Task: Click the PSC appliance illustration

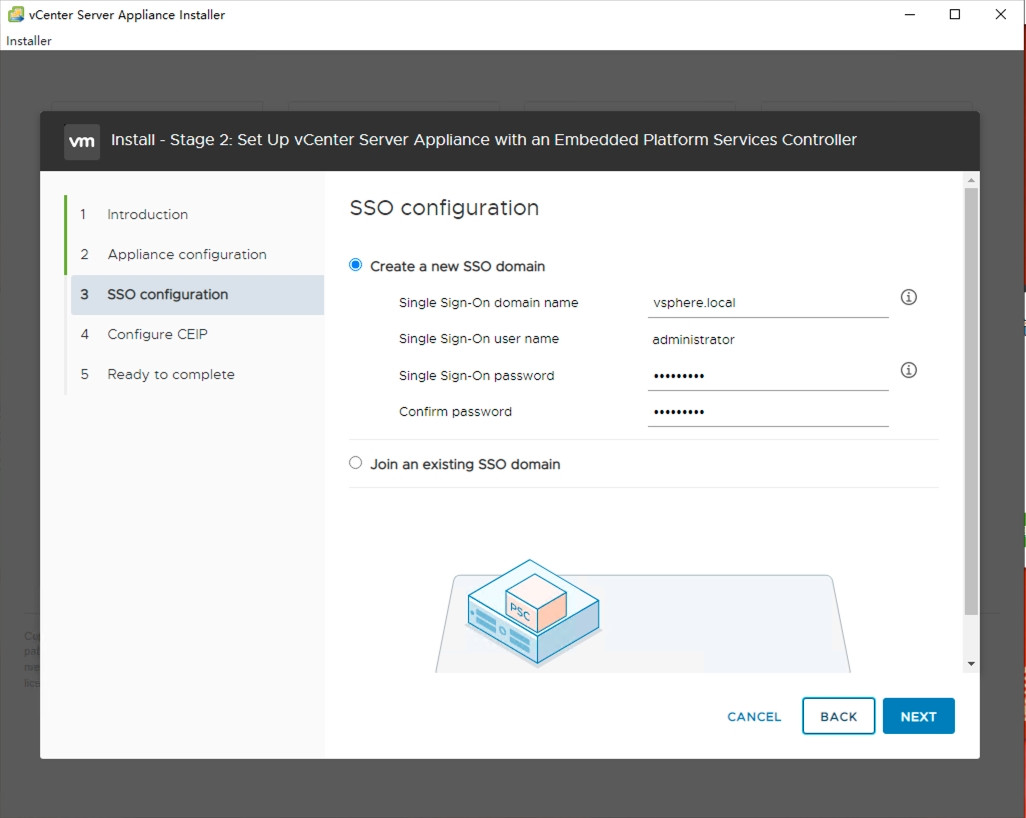Action: 532,612
